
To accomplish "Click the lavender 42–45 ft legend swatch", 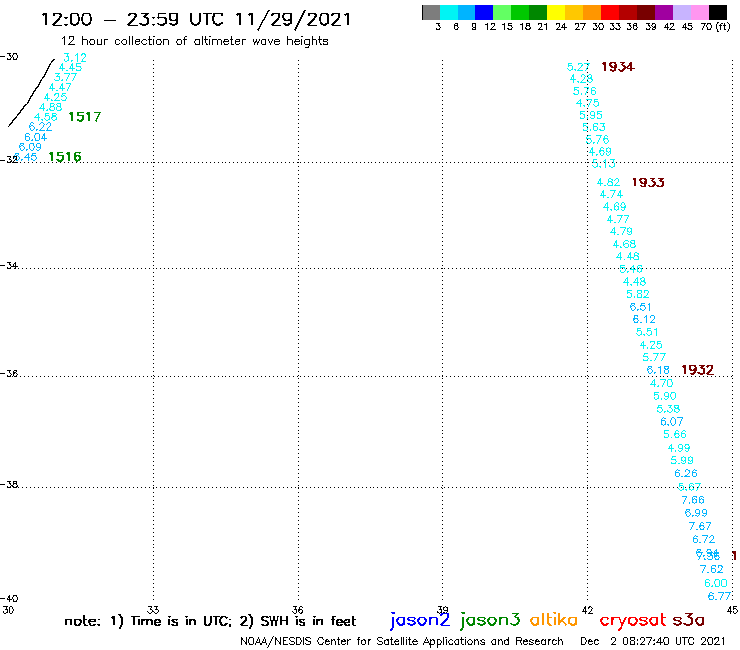I will 681,12.
